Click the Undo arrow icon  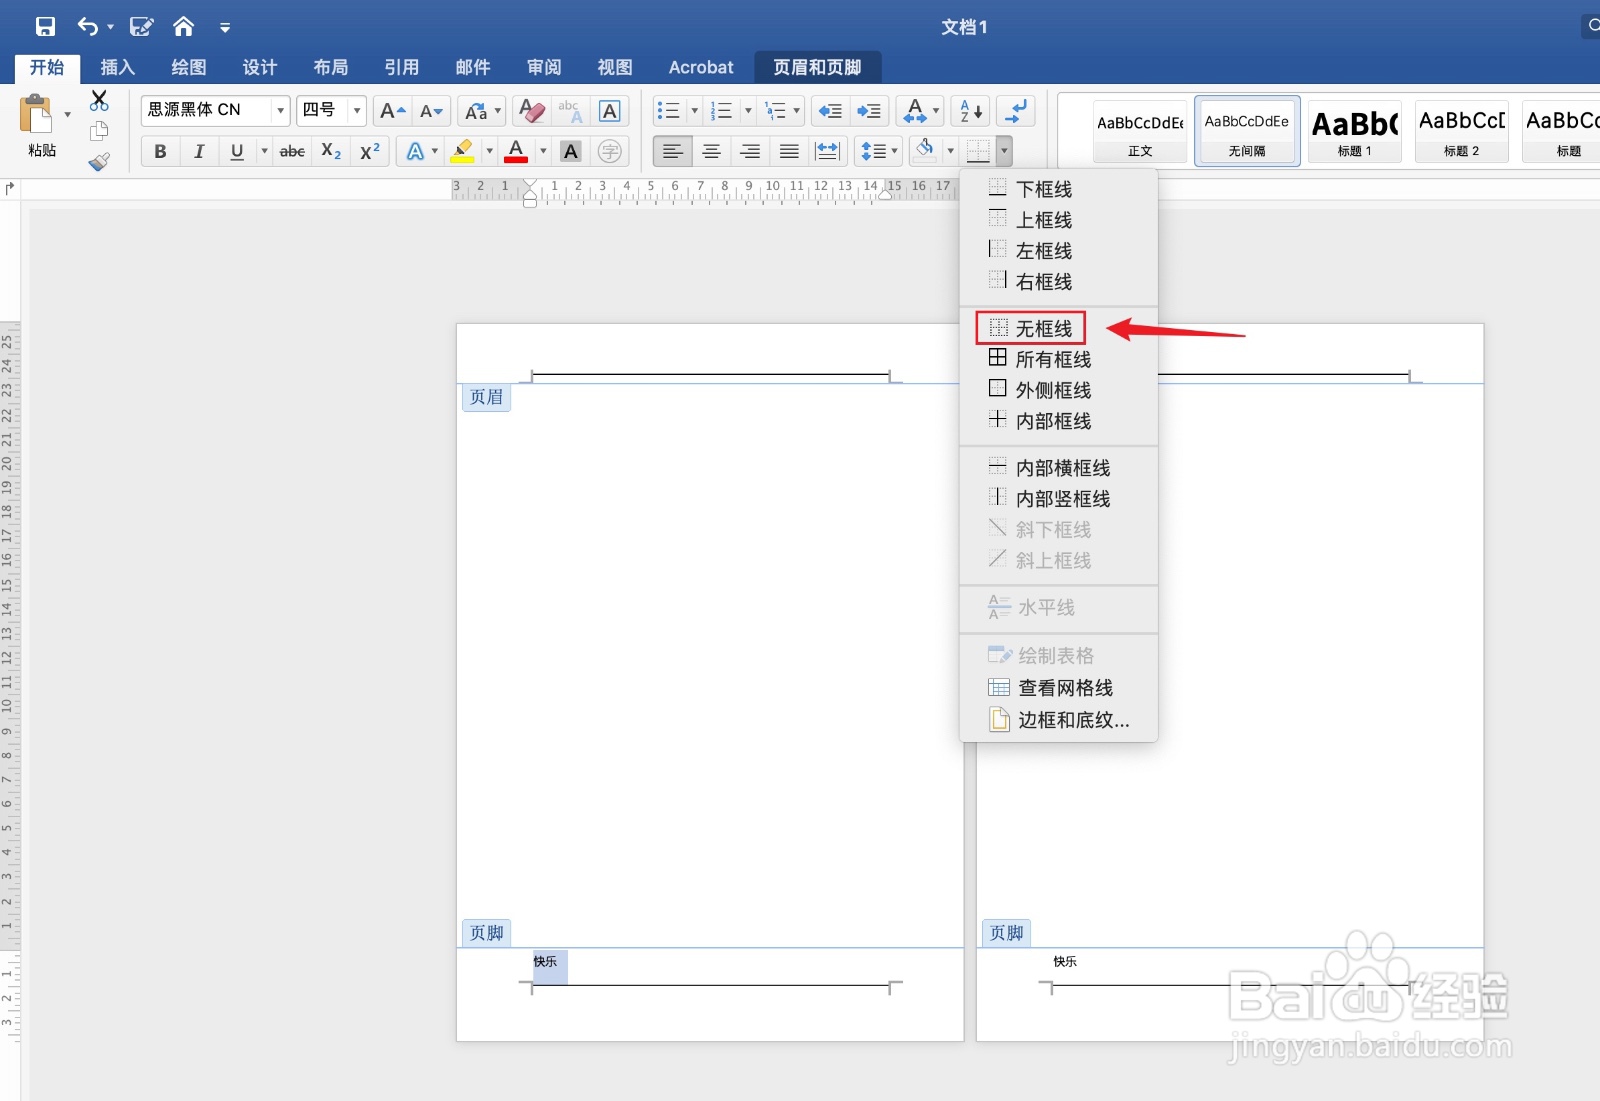pyautogui.click(x=88, y=27)
